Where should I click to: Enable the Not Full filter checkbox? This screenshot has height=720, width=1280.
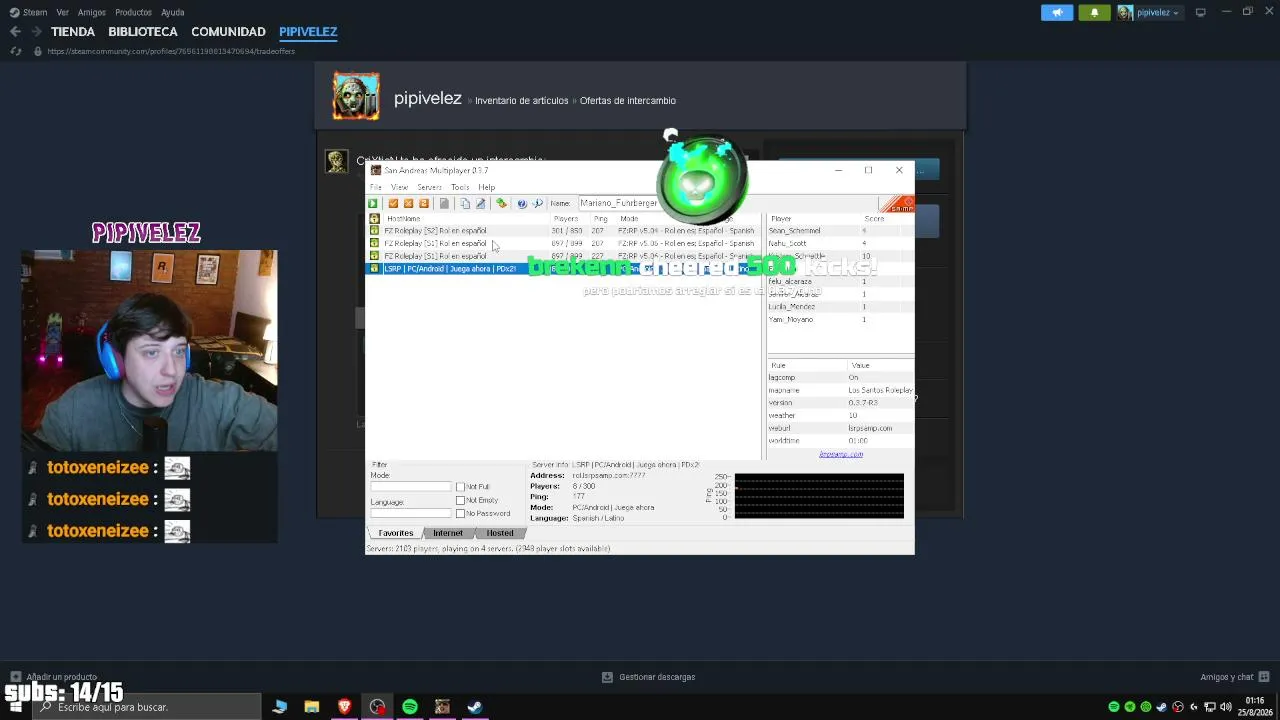click(460, 487)
